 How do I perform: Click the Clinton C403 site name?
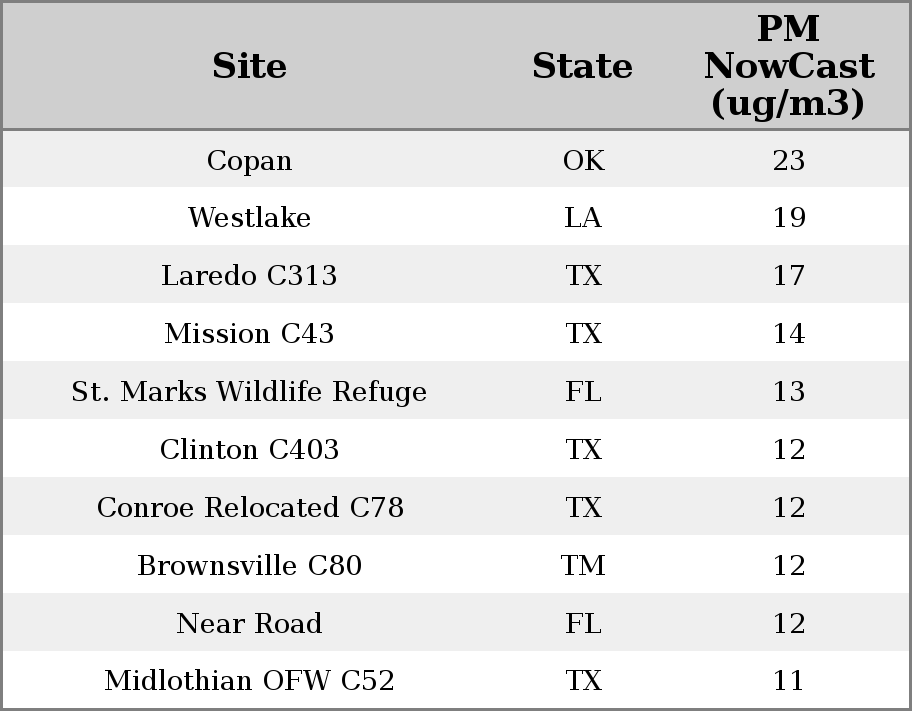[249, 449]
